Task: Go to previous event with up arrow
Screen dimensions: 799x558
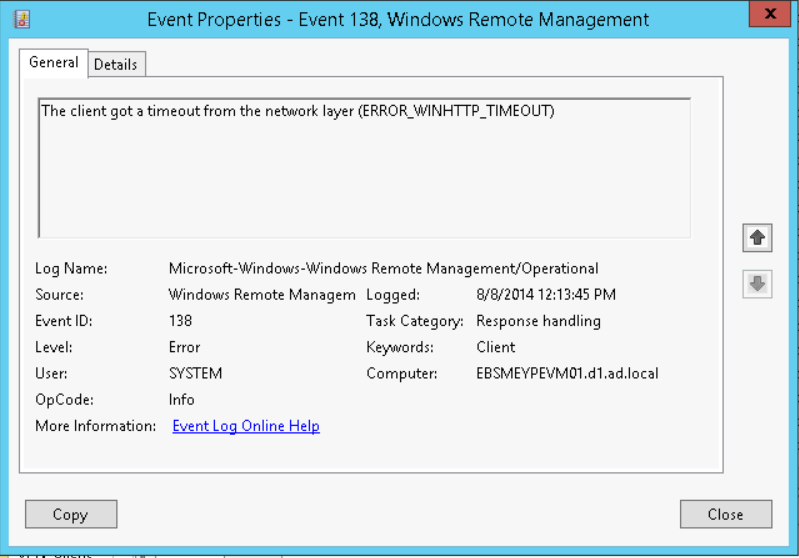Action: 757,238
